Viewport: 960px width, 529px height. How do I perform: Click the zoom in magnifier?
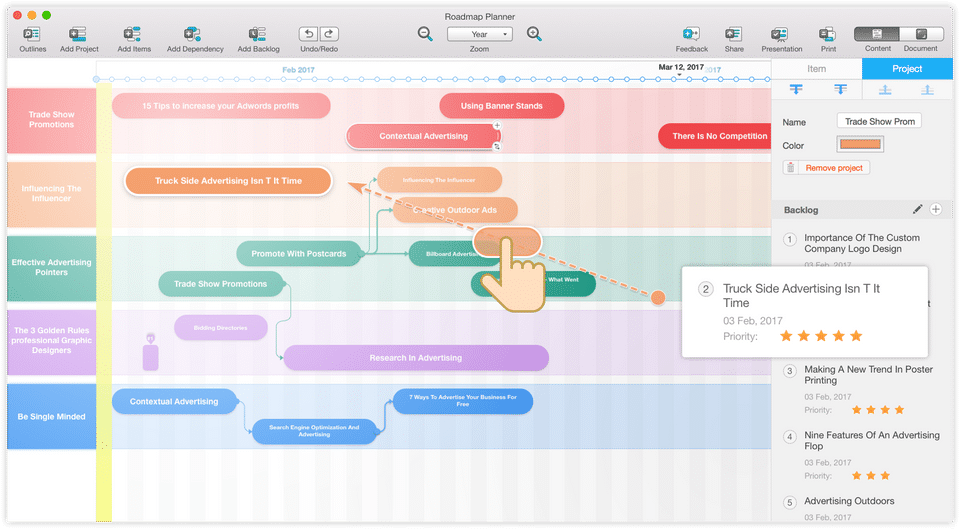pos(534,34)
